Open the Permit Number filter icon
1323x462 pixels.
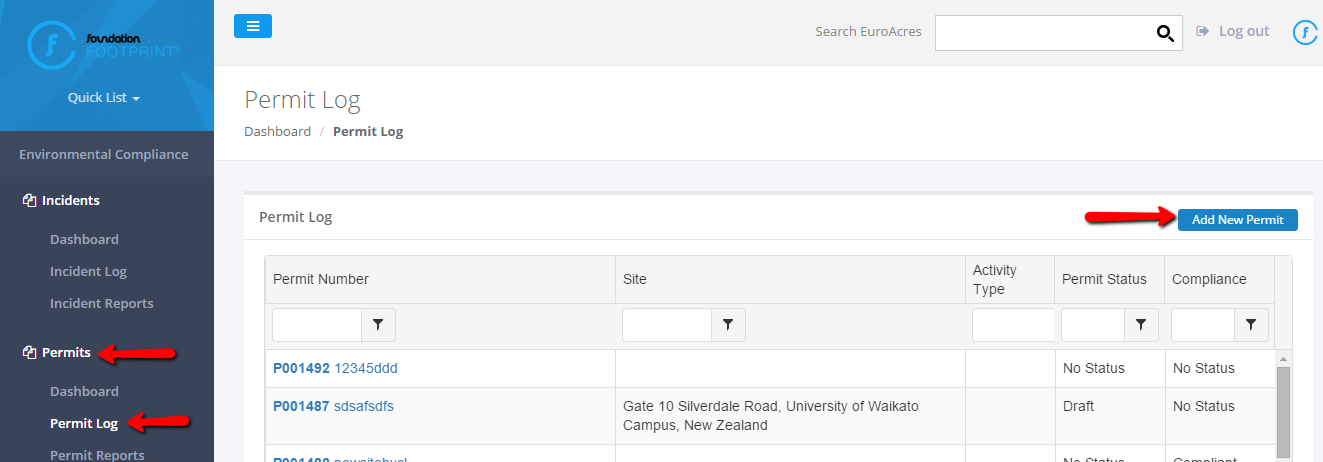tap(378, 325)
